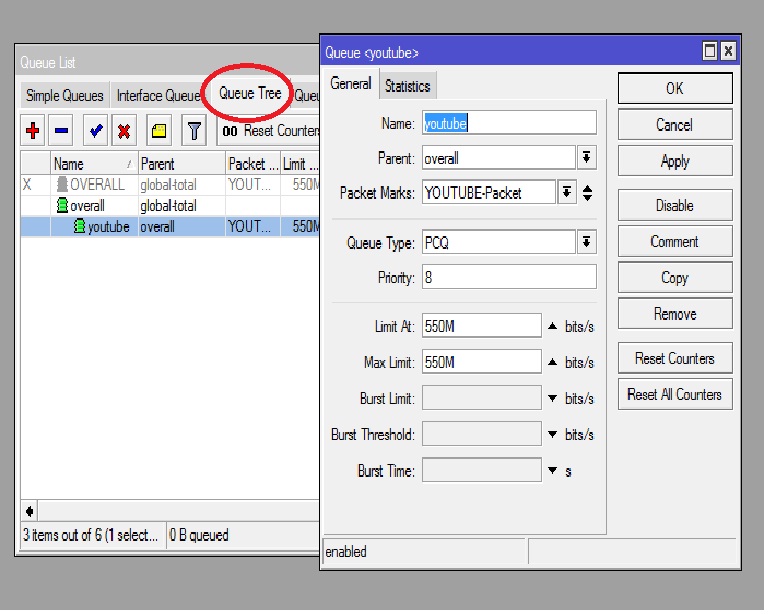
Task: Click Reset Counters in Queue List toolbar
Action: [x=270, y=131]
